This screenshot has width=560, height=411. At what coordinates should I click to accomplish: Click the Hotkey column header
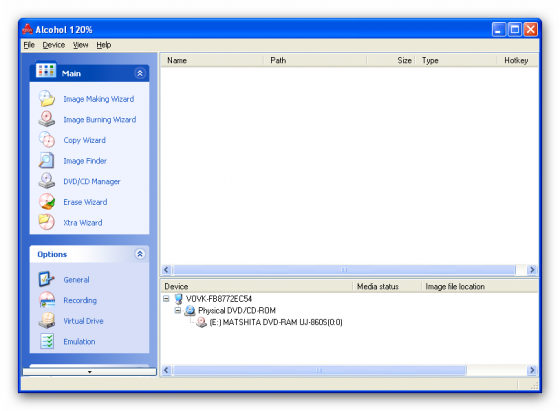[517, 60]
